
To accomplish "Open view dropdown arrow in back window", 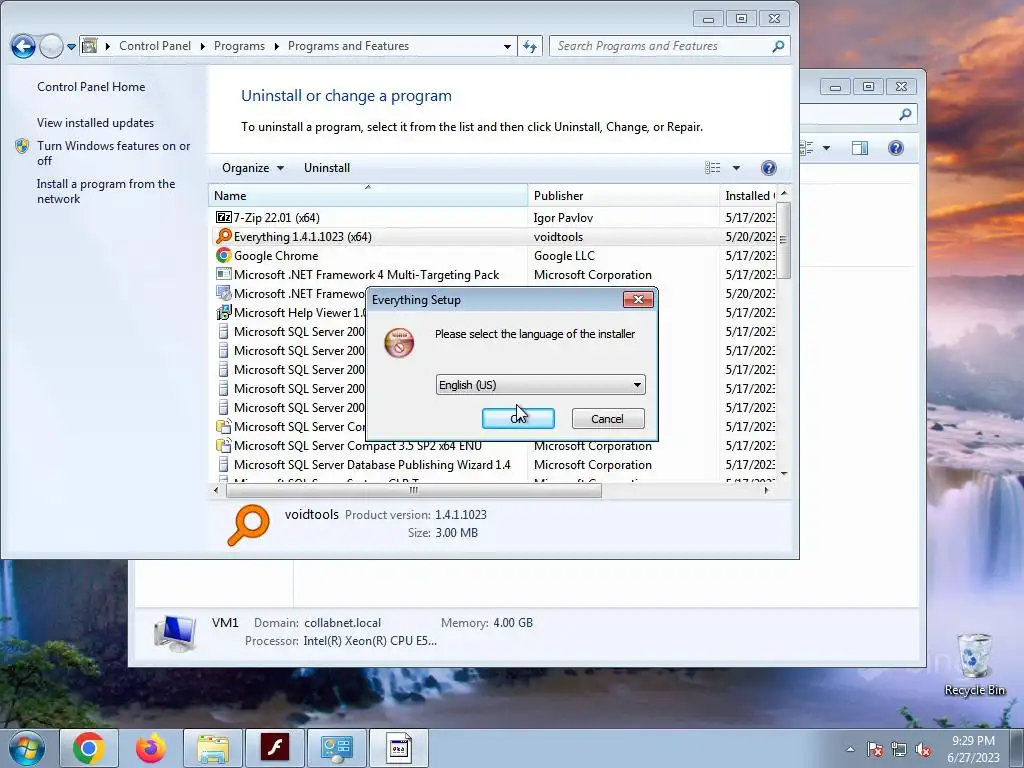I will tap(826, 148).
